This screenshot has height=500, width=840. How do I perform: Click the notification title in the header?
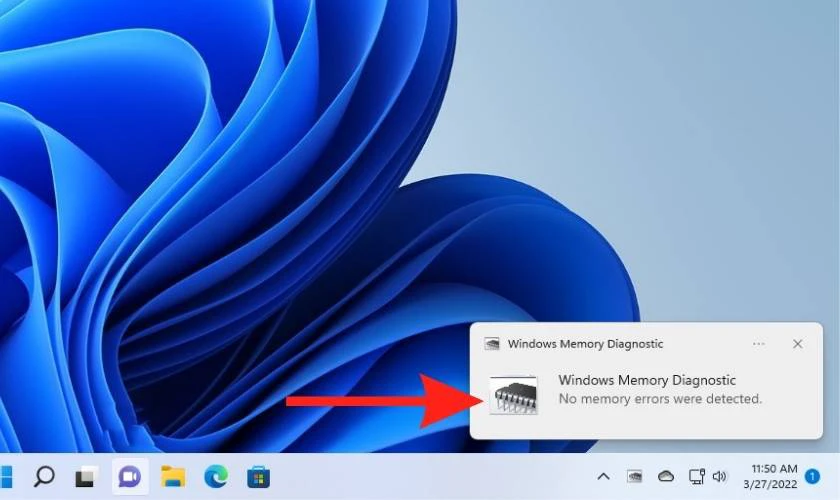tap(585, 344)
